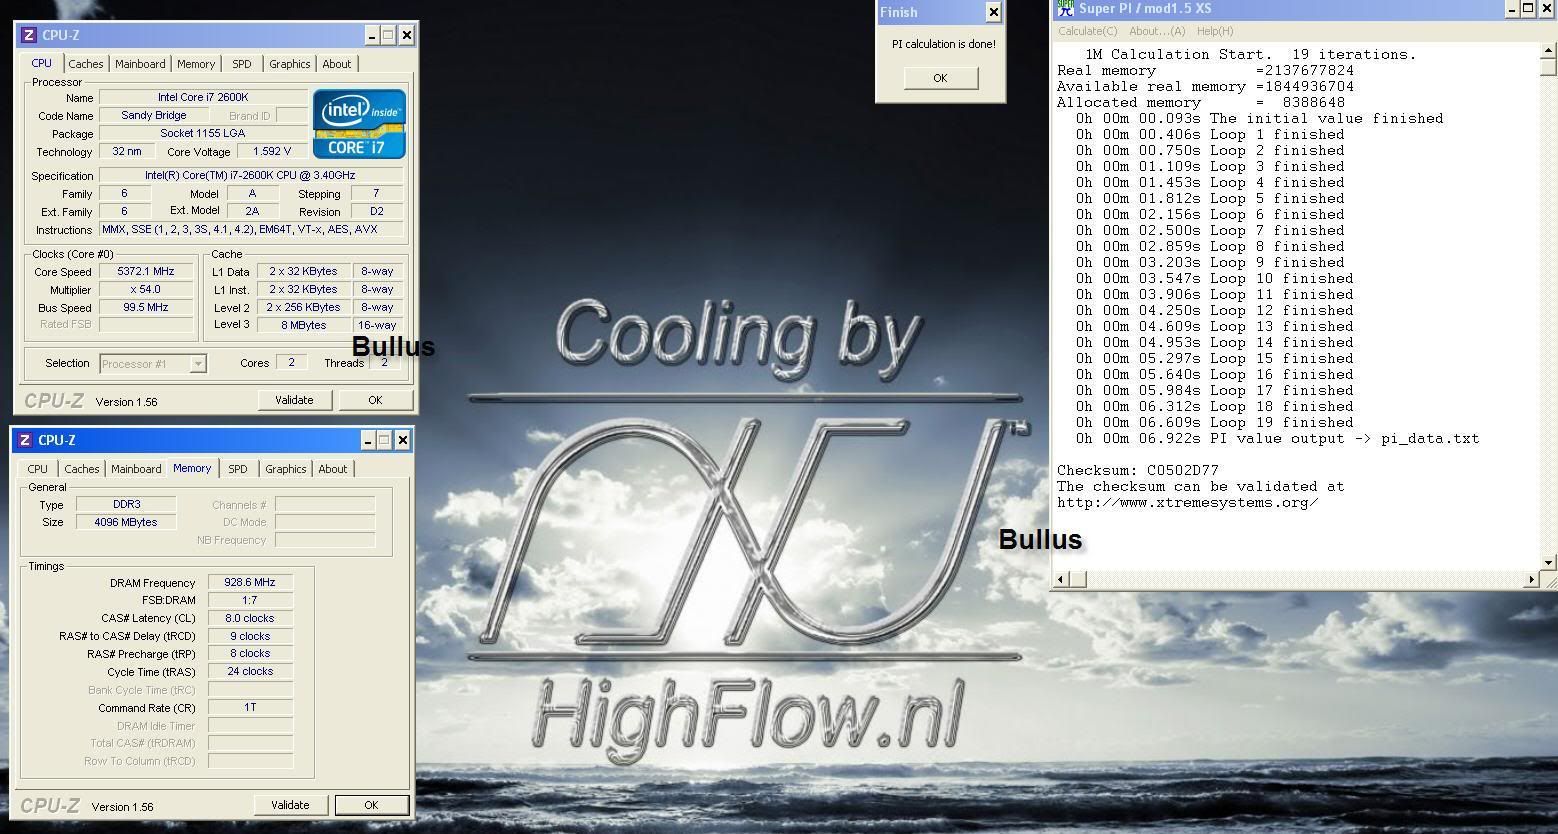The height and width of the screenshot is (834, 1558).
Task: Switch to CPU tab in lower CPU-Z window
Action: 37,469
